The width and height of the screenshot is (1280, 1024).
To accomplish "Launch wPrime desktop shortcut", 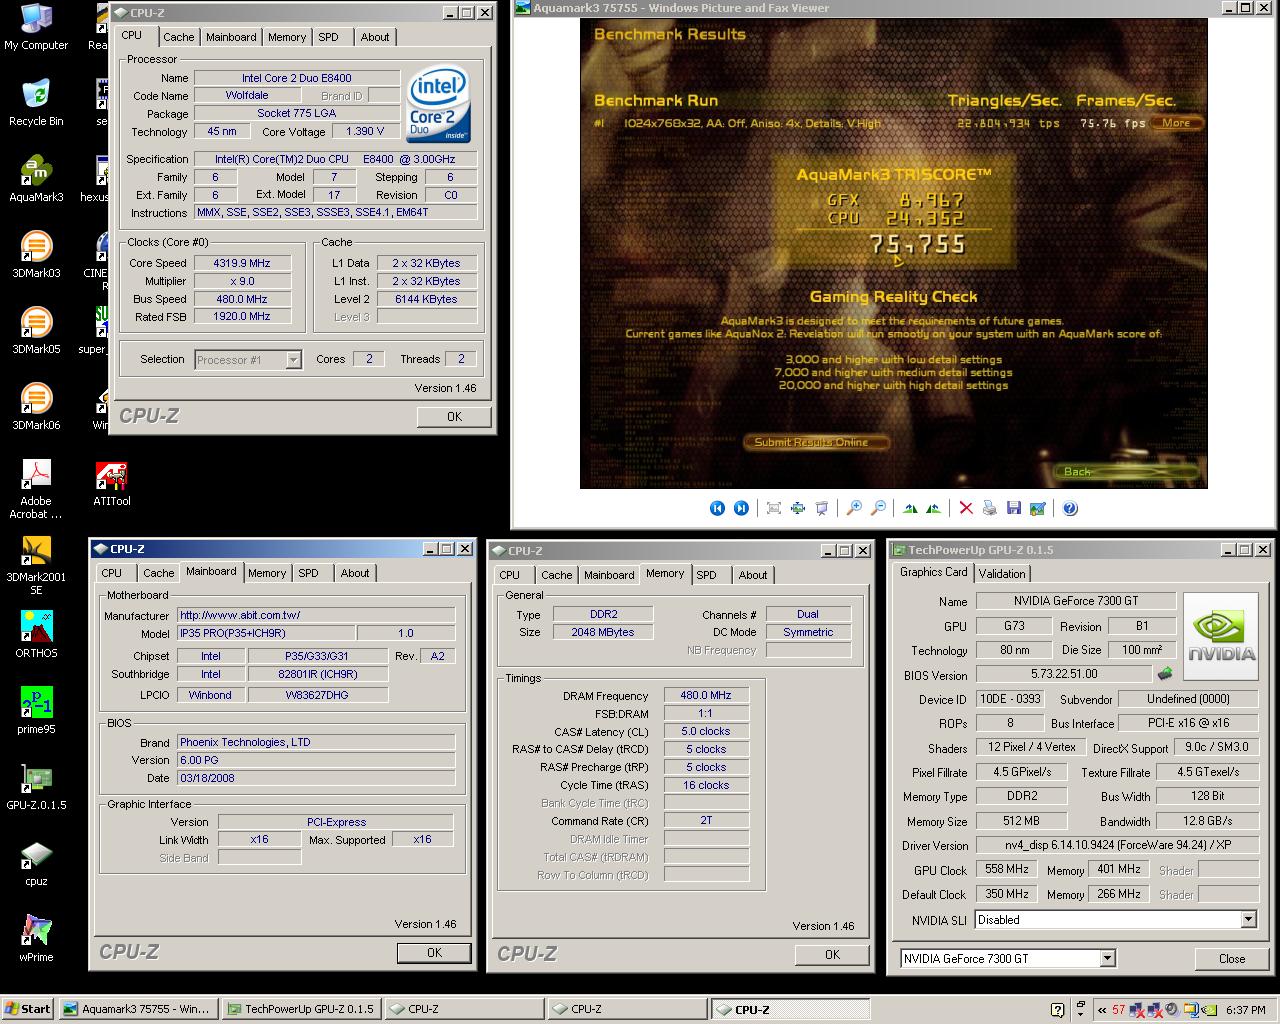I will (36, 938).
